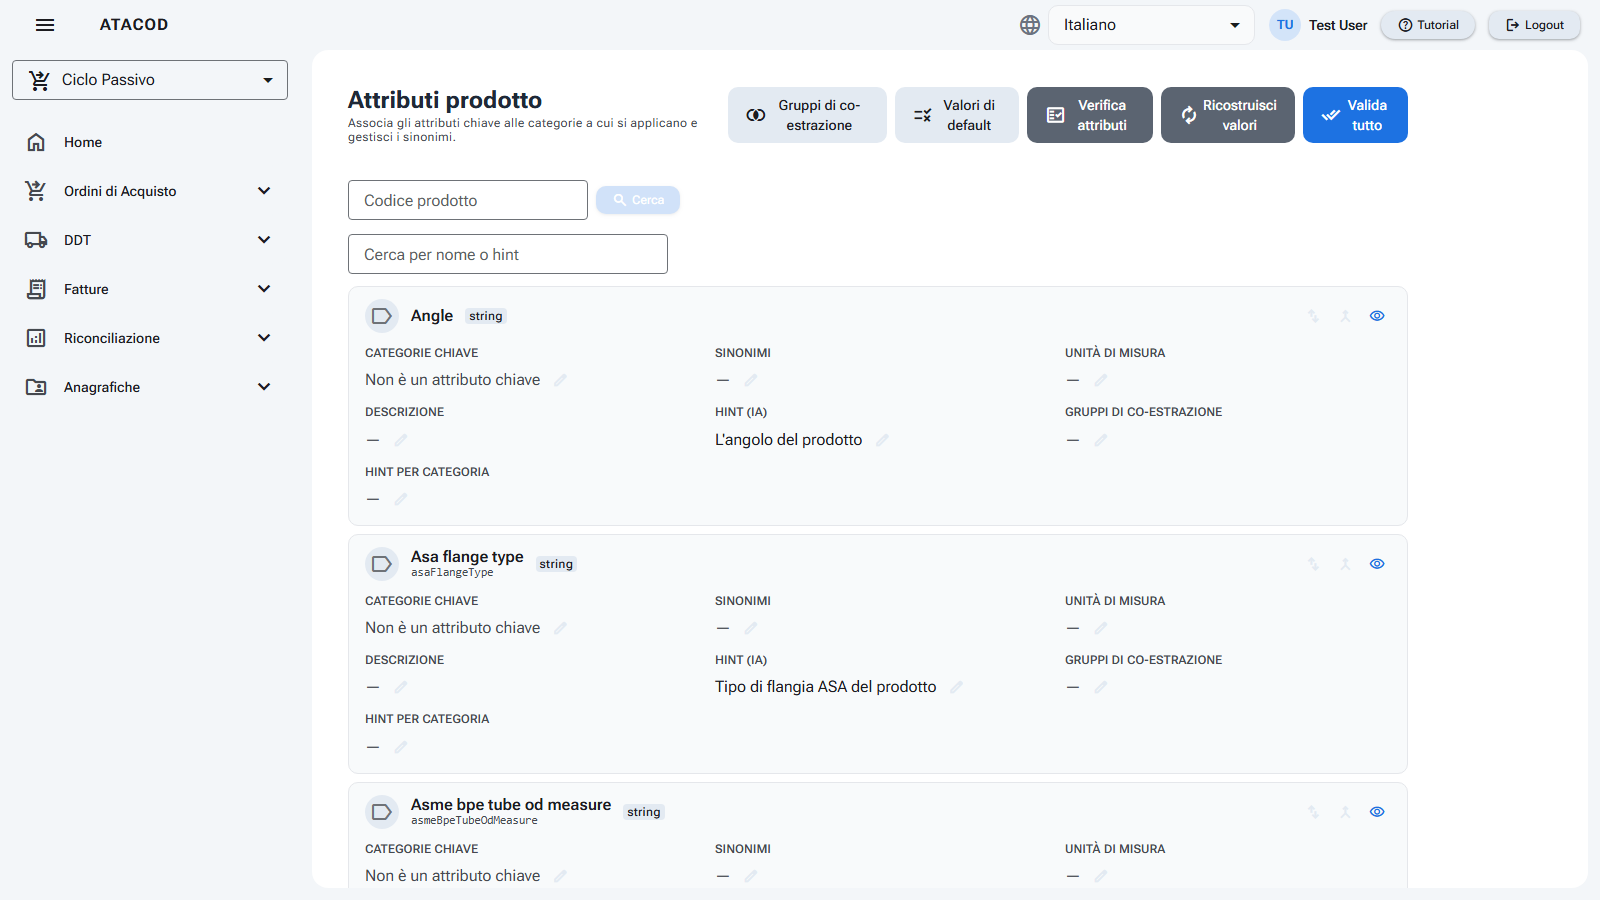Click the Verifica attributi button

[1090, 115]
